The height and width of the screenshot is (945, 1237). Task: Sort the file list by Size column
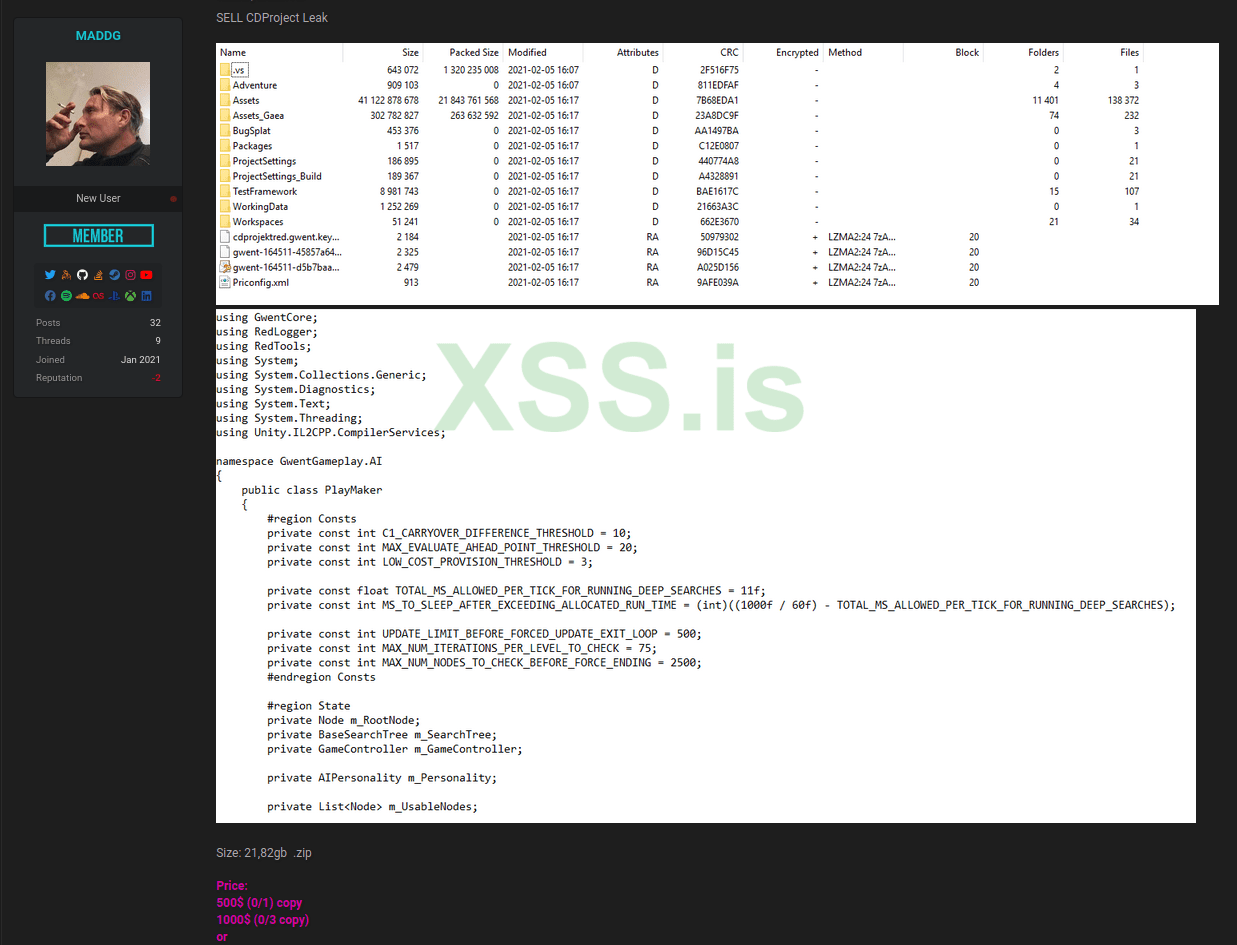click(408, 52)
